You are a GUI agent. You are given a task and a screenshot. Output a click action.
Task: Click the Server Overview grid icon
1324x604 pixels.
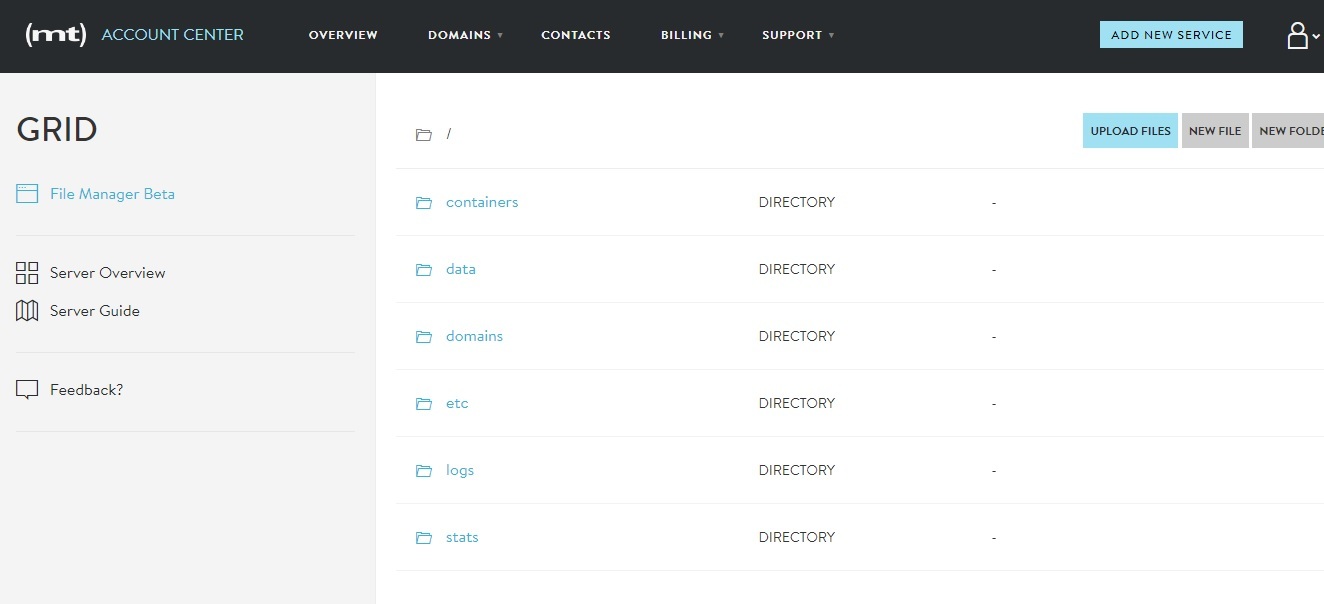27,273
